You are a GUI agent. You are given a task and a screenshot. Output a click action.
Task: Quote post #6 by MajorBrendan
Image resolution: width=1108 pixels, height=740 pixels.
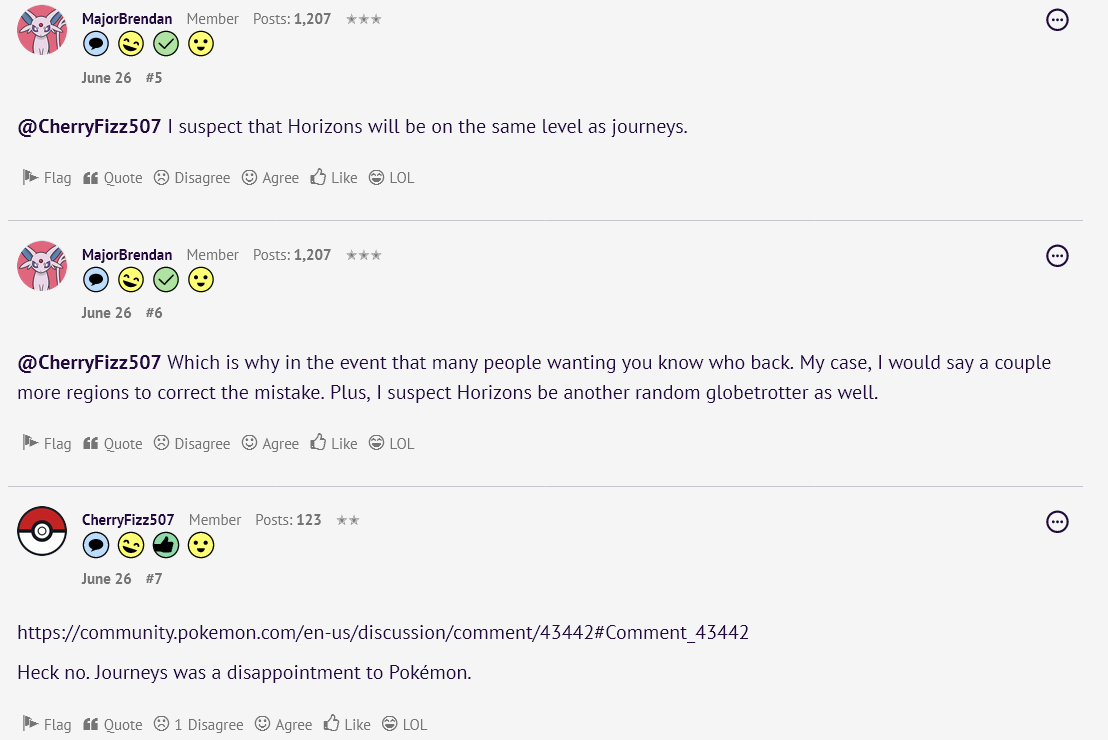point(112,444)
